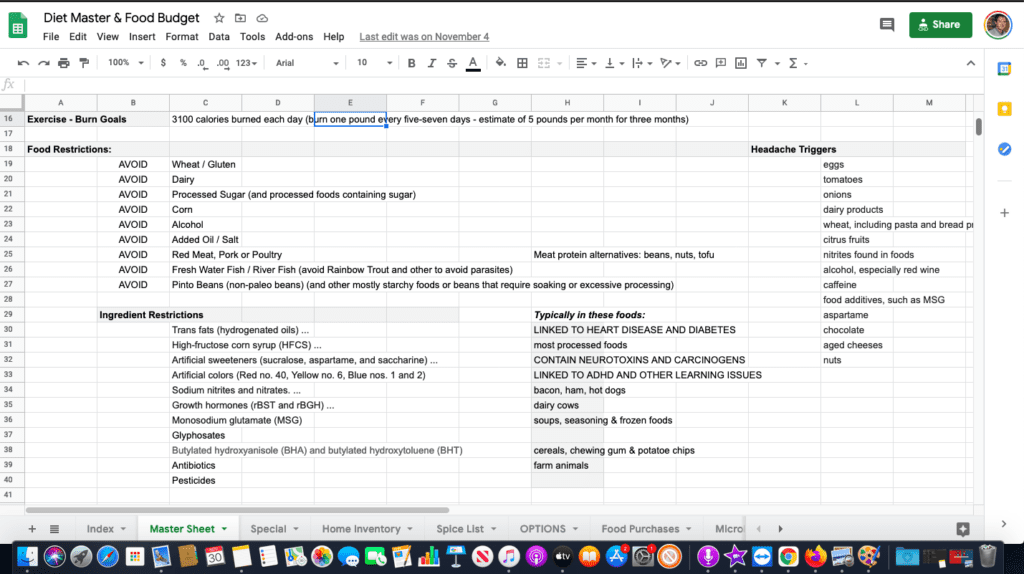The image size is (1024, 574).
Task: Open the Data menu
Action: click(219, 37)
